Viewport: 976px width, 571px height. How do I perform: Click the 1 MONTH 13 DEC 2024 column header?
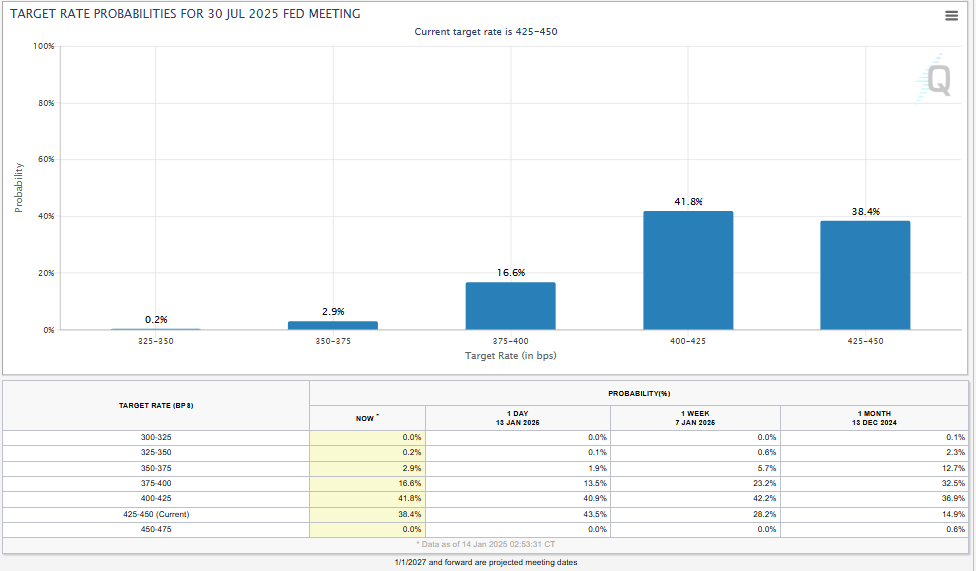coord(874,418)
